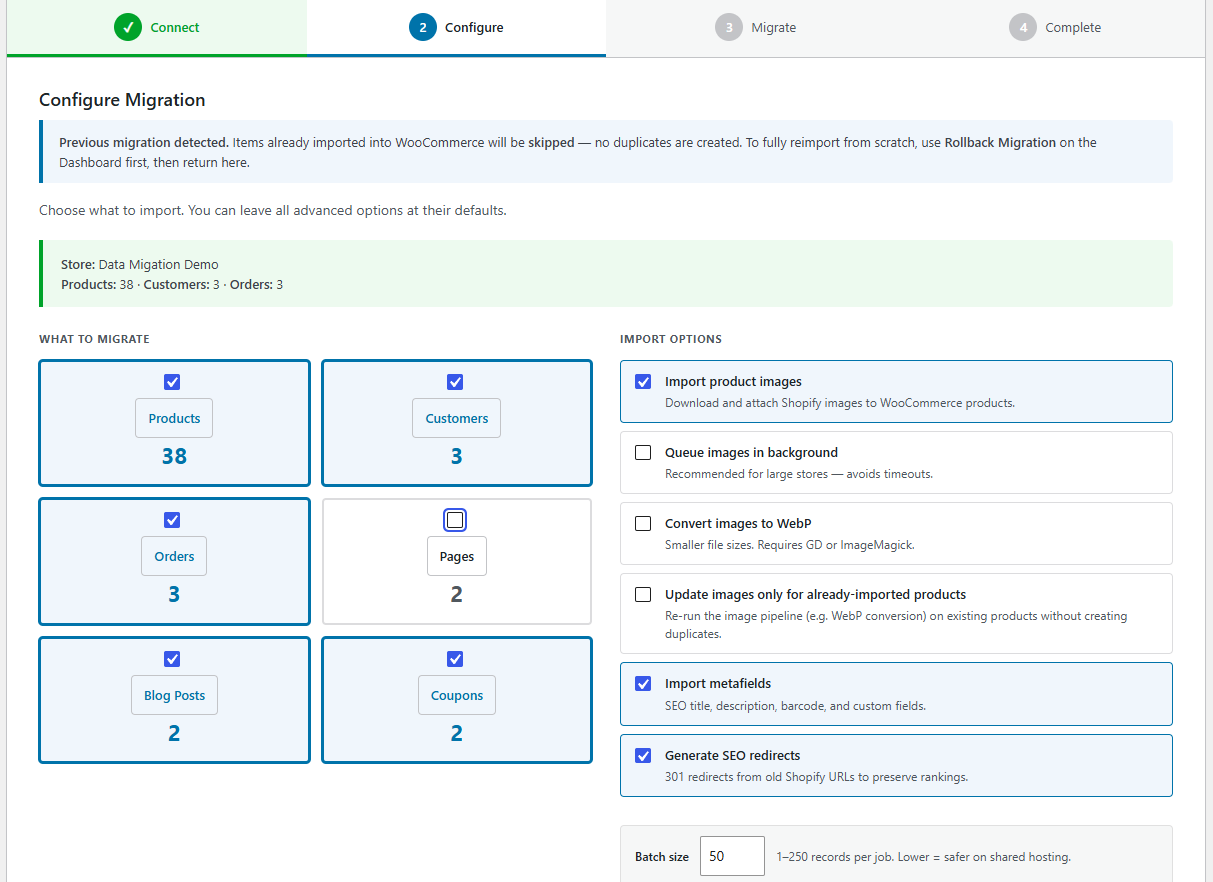Click the green checkmark Connect step icon

click(128, 28)
